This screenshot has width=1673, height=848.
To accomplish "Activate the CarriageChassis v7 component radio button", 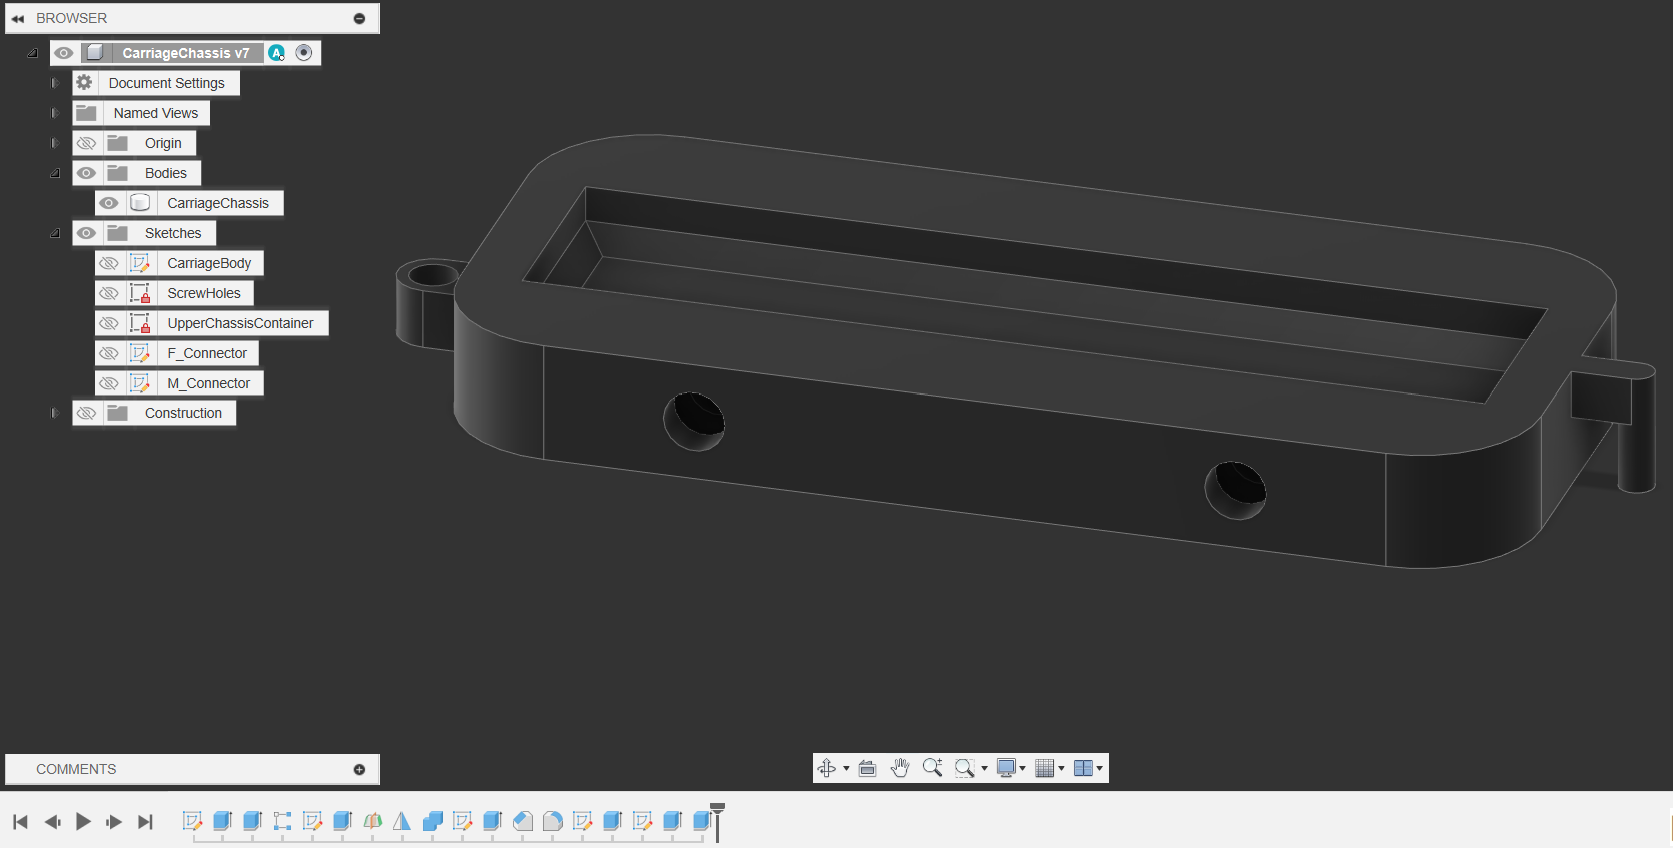I will pyautogui.click(x=304, y=53).
